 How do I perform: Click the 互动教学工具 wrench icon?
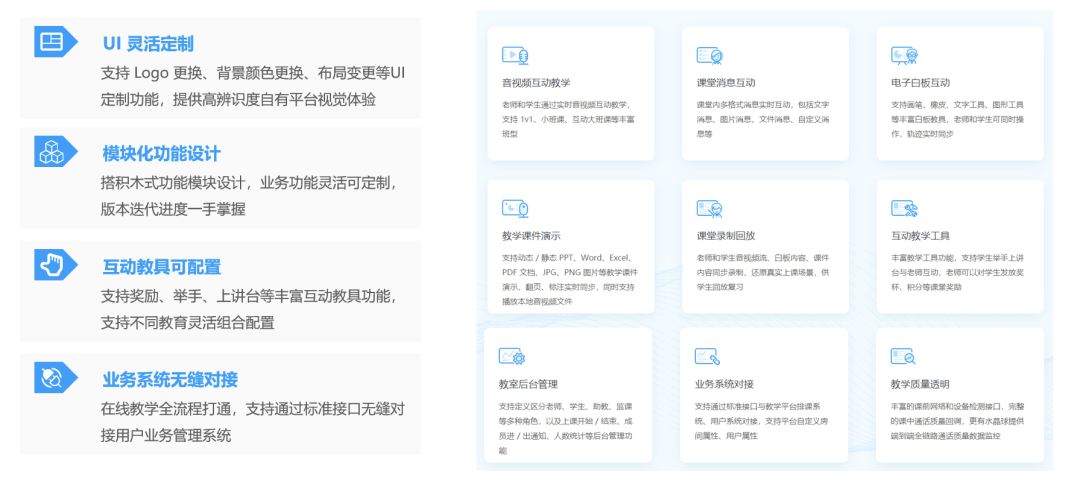point(904,208)
